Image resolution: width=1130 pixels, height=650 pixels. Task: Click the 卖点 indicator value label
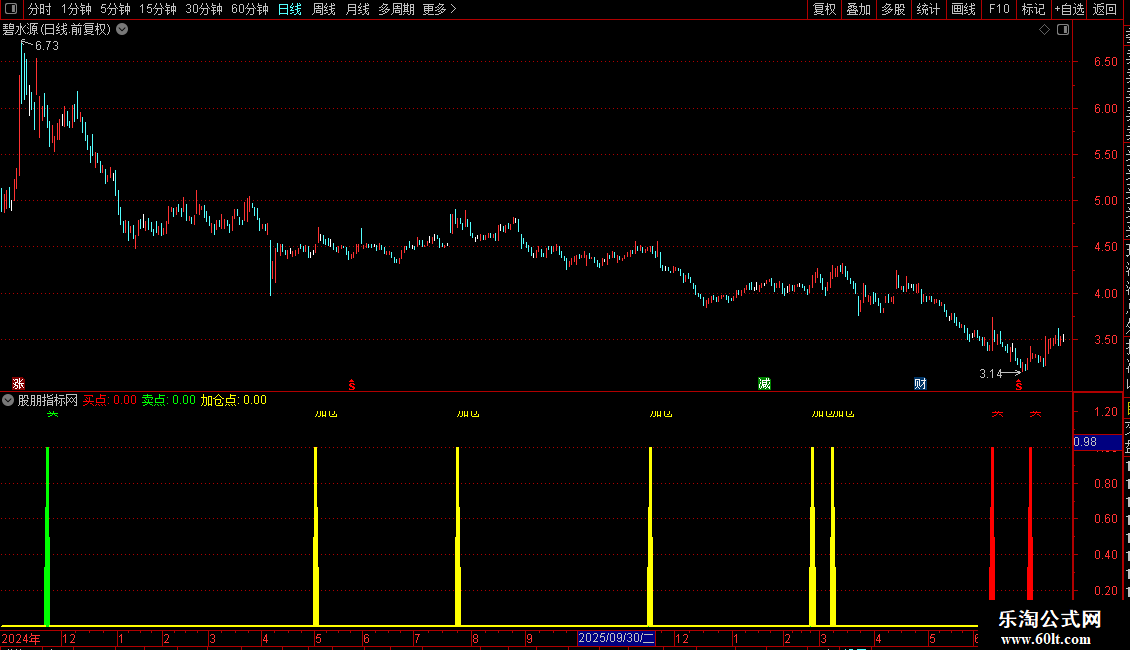(168, 400)
